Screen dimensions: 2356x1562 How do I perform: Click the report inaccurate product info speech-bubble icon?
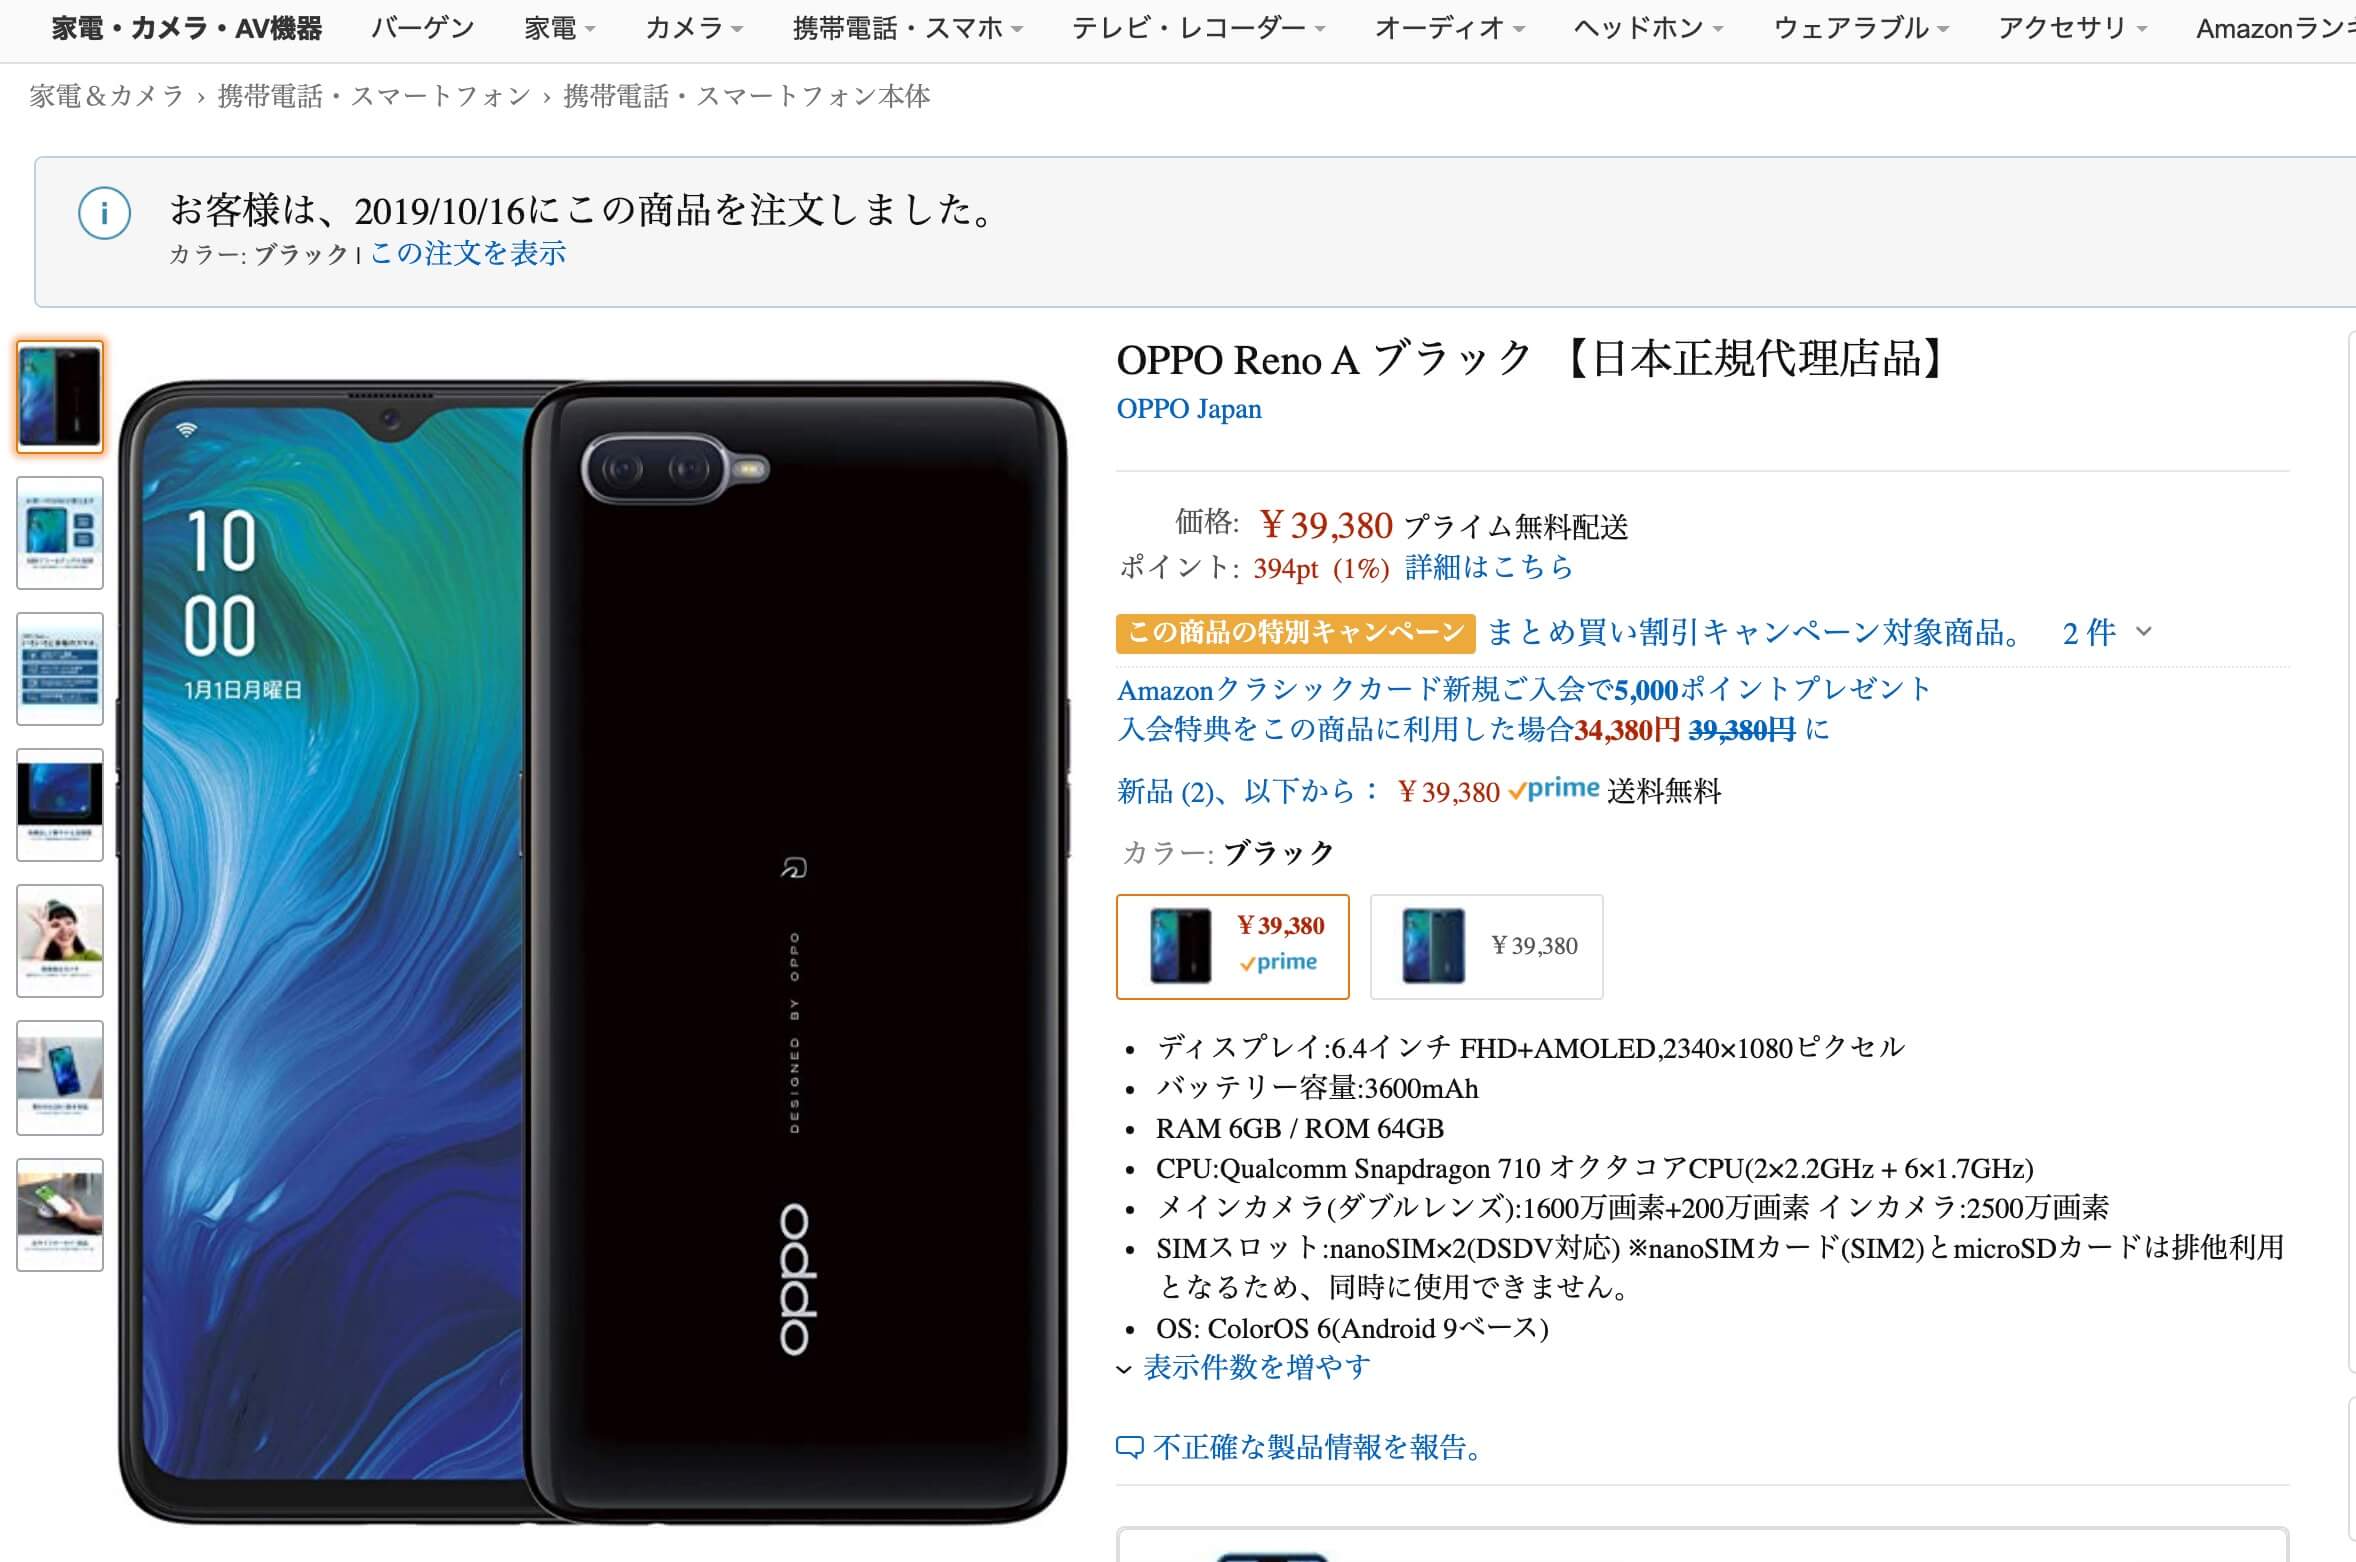(x=1129, y=1447)
